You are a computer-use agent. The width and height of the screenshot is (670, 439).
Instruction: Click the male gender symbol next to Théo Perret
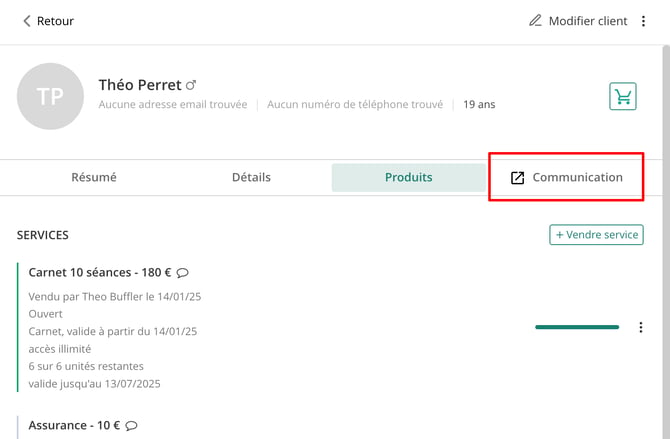pos(191,85)
